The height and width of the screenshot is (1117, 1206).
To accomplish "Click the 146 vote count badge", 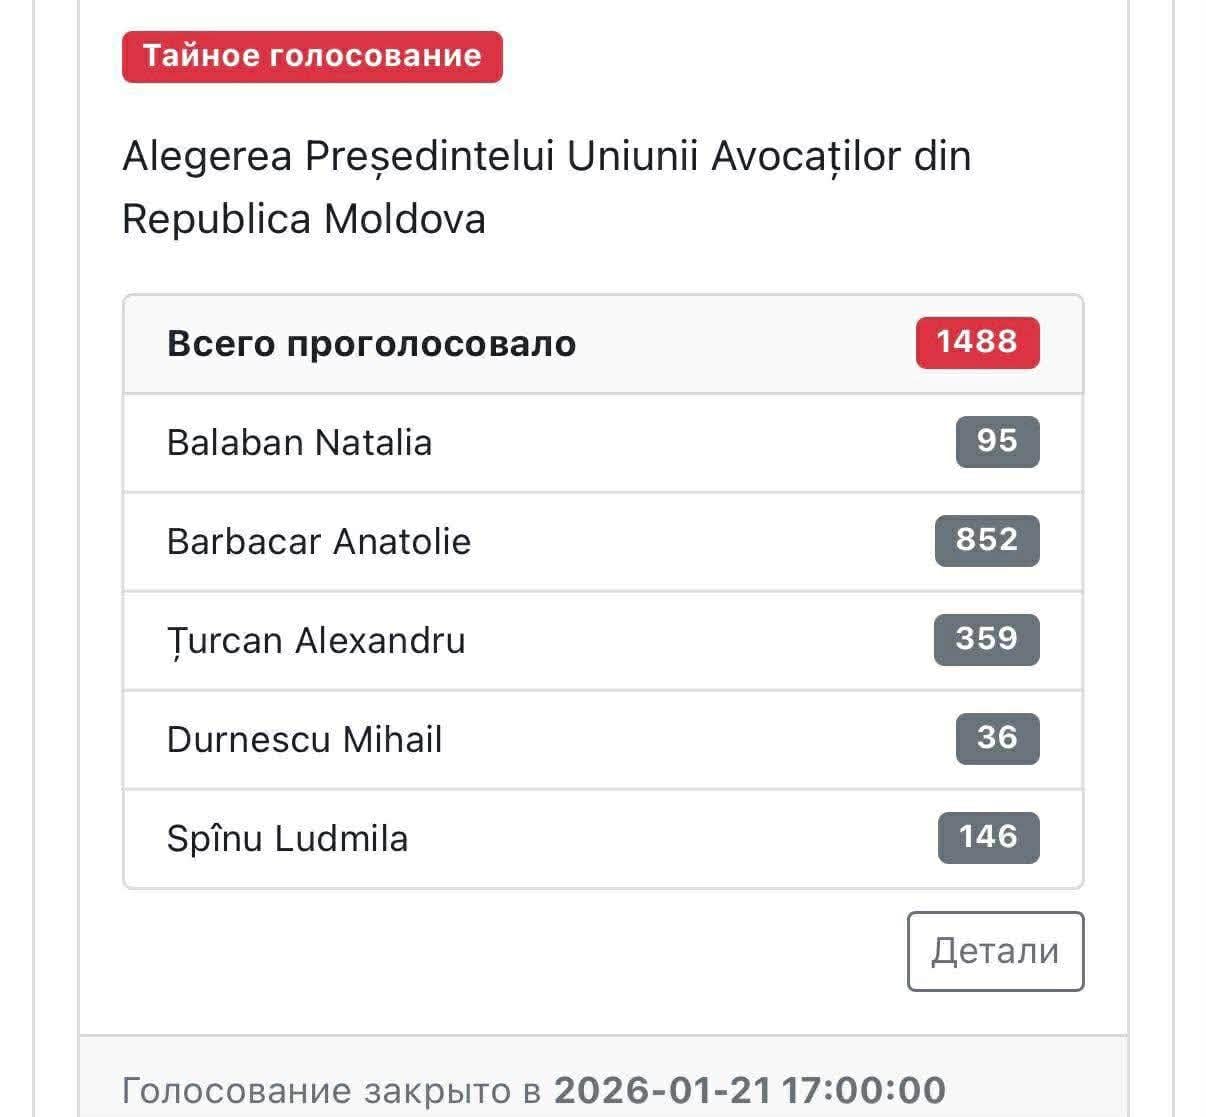I will 988,838.
